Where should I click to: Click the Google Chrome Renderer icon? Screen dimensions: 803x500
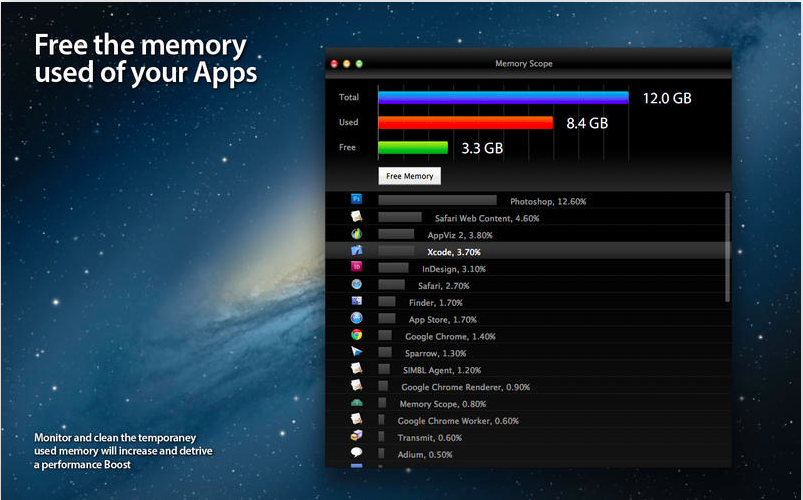356,385
